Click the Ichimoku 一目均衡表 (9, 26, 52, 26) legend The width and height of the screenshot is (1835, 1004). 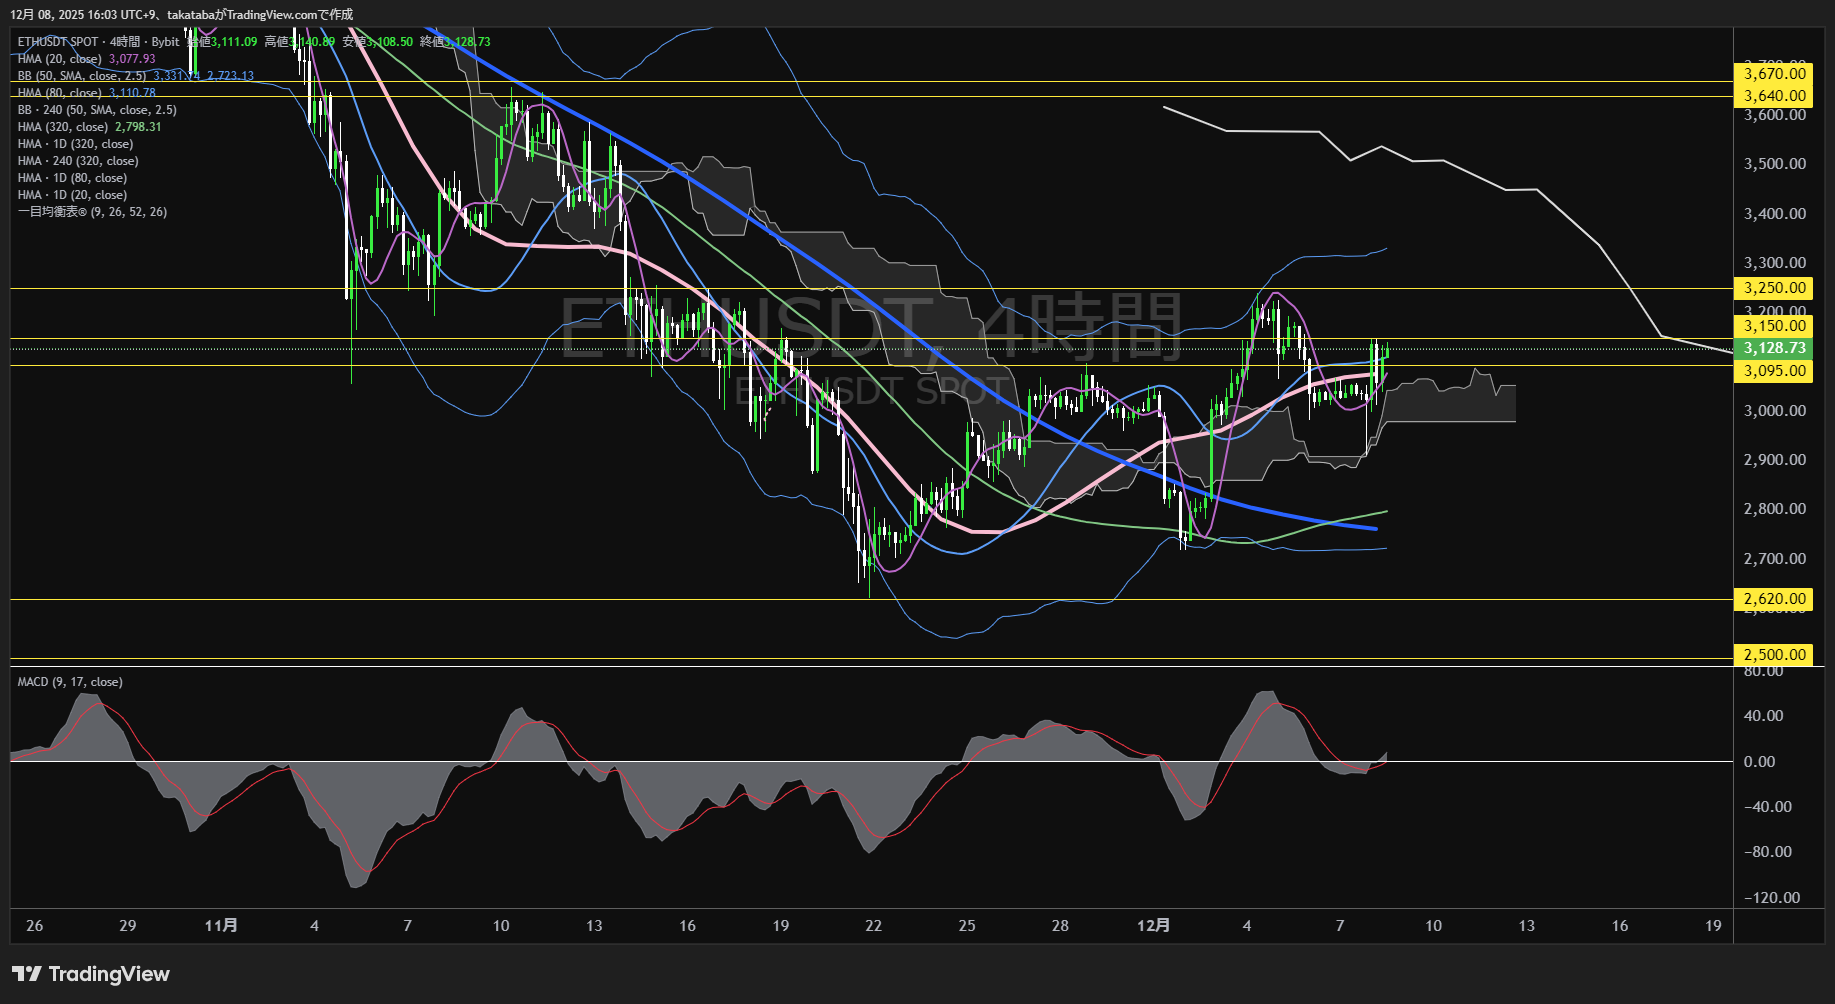92,212
